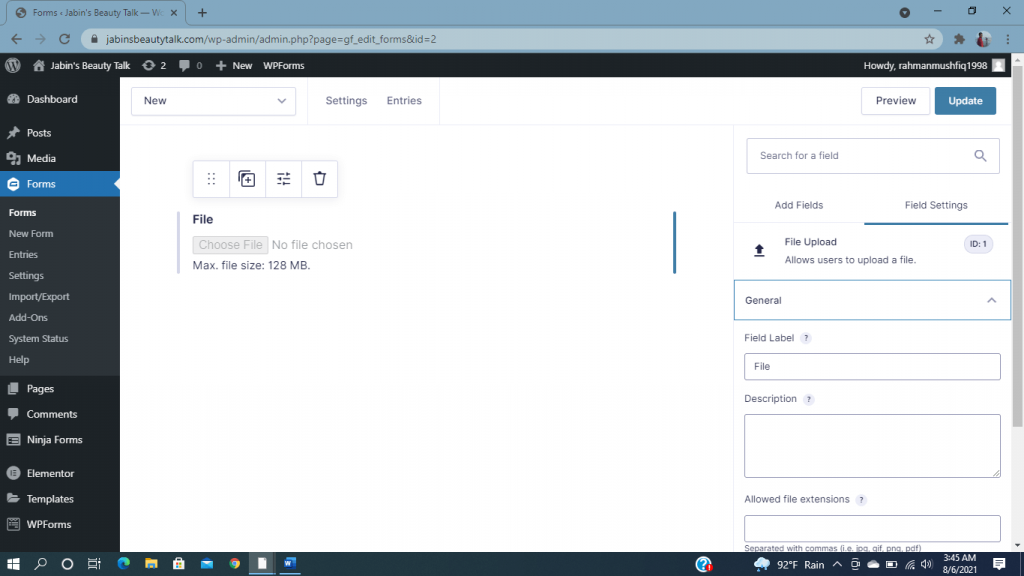Screen dimensions: 1024x576
Task: Click the drag handle icon of File field
Action: point(211,179)
